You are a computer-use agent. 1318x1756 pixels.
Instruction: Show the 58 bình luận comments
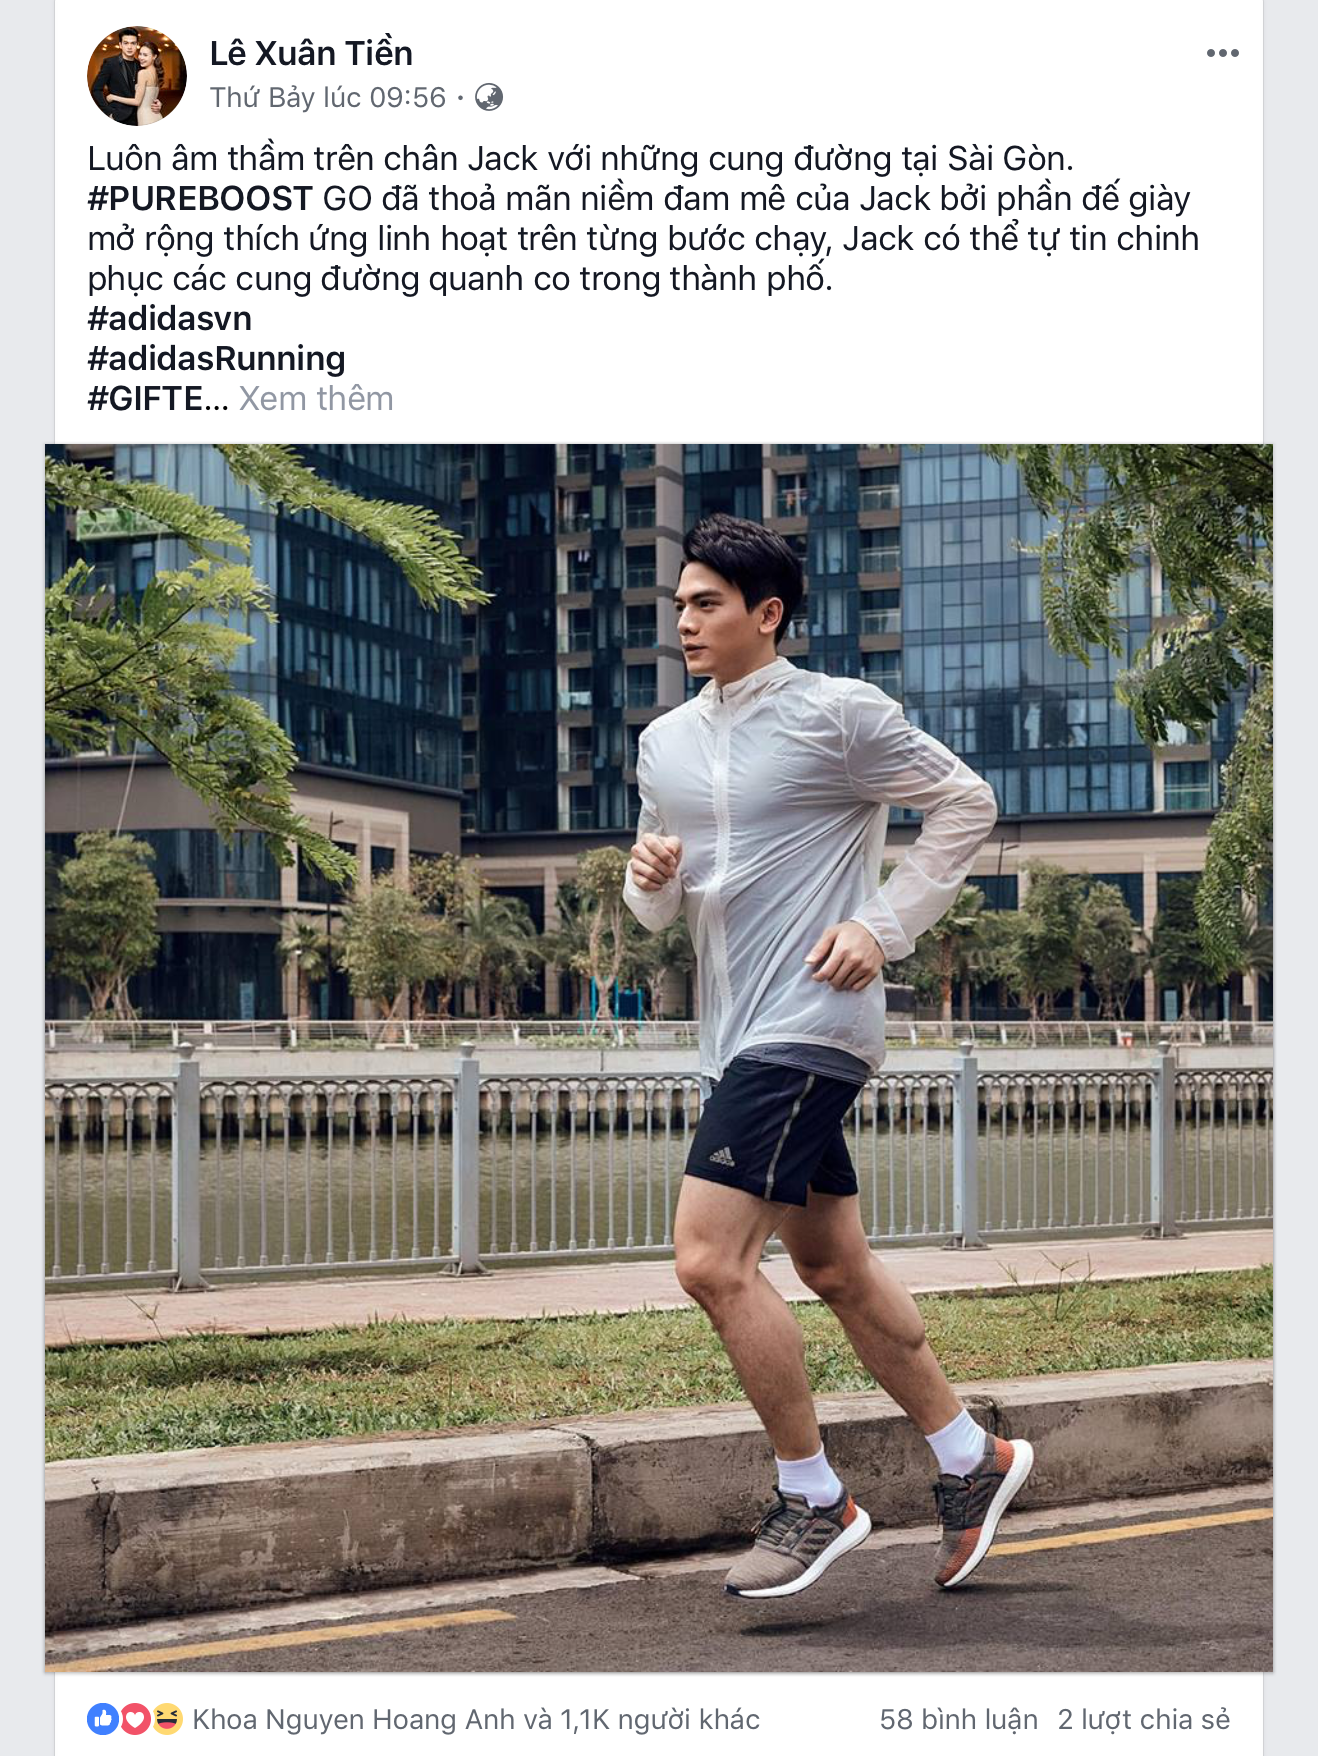click(958, 1719)
